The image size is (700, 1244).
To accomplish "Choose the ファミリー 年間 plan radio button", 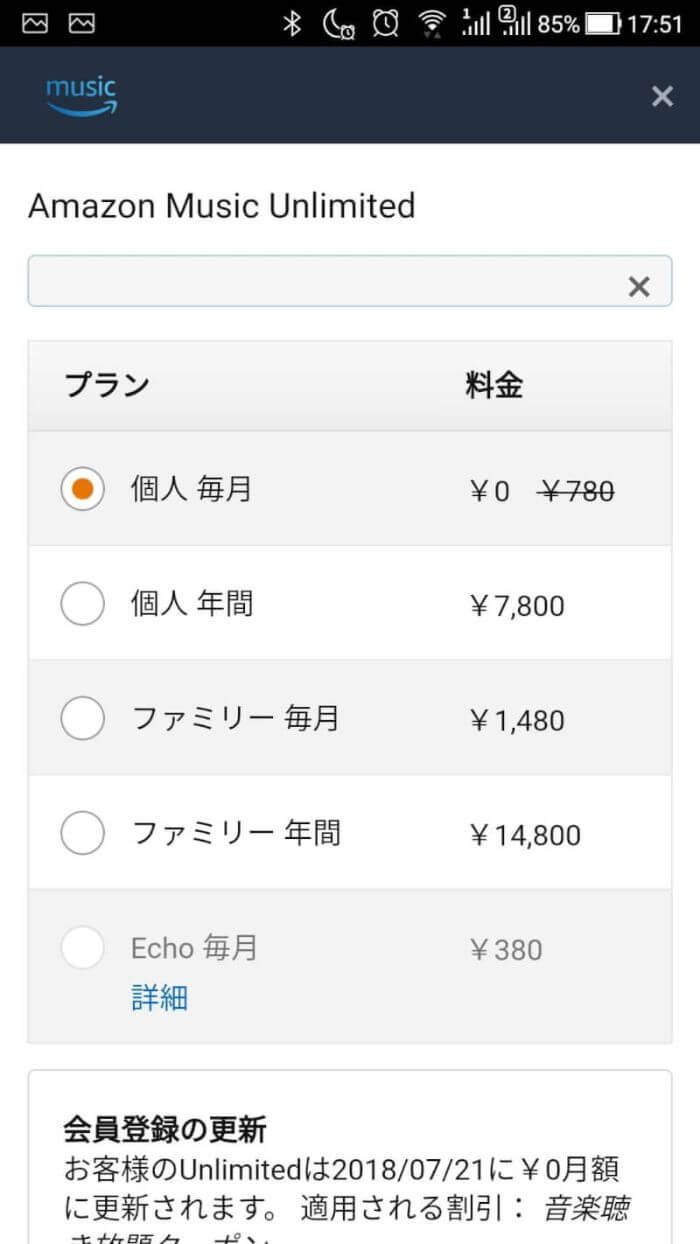I will tap(82, 834).
